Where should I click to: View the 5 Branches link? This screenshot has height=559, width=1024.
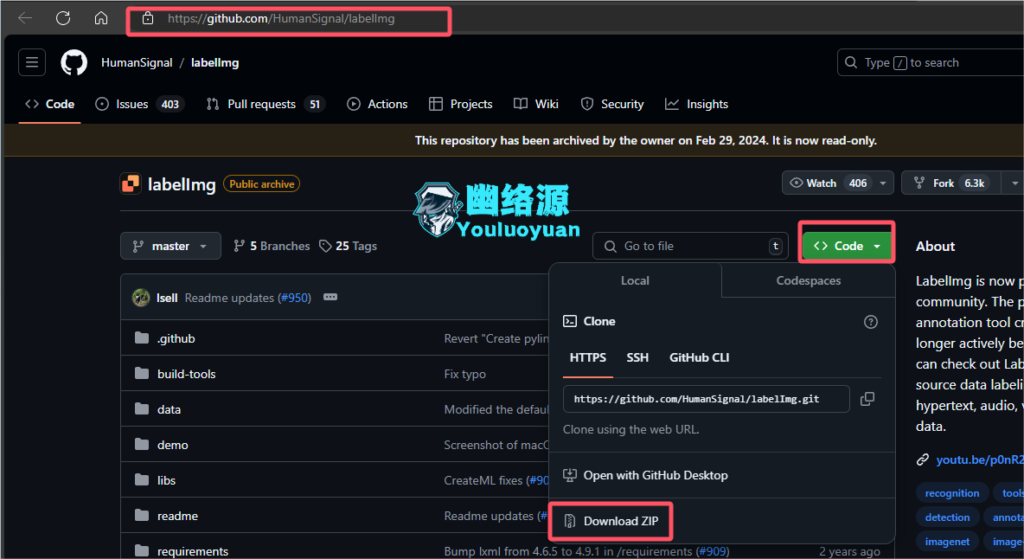[x=272, y=246]
